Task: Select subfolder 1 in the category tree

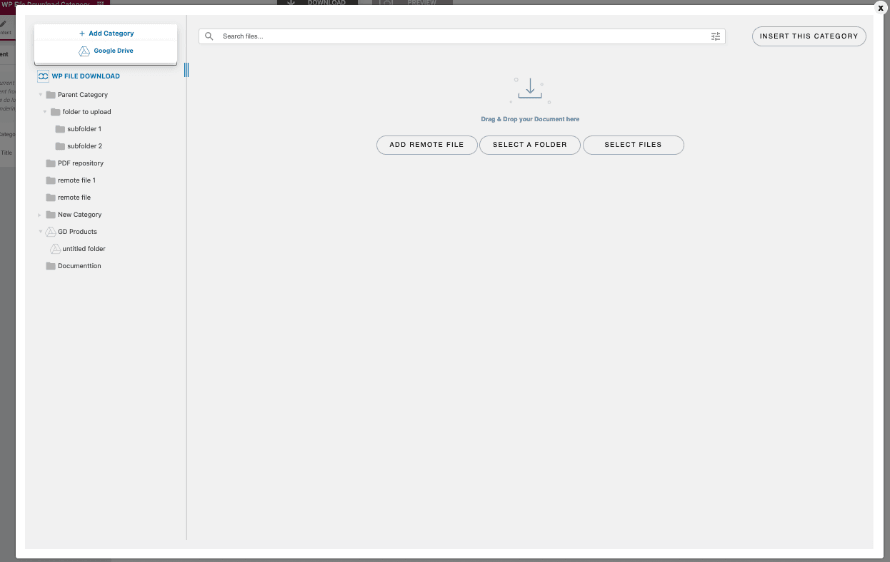Action: (x=84, y=129)
